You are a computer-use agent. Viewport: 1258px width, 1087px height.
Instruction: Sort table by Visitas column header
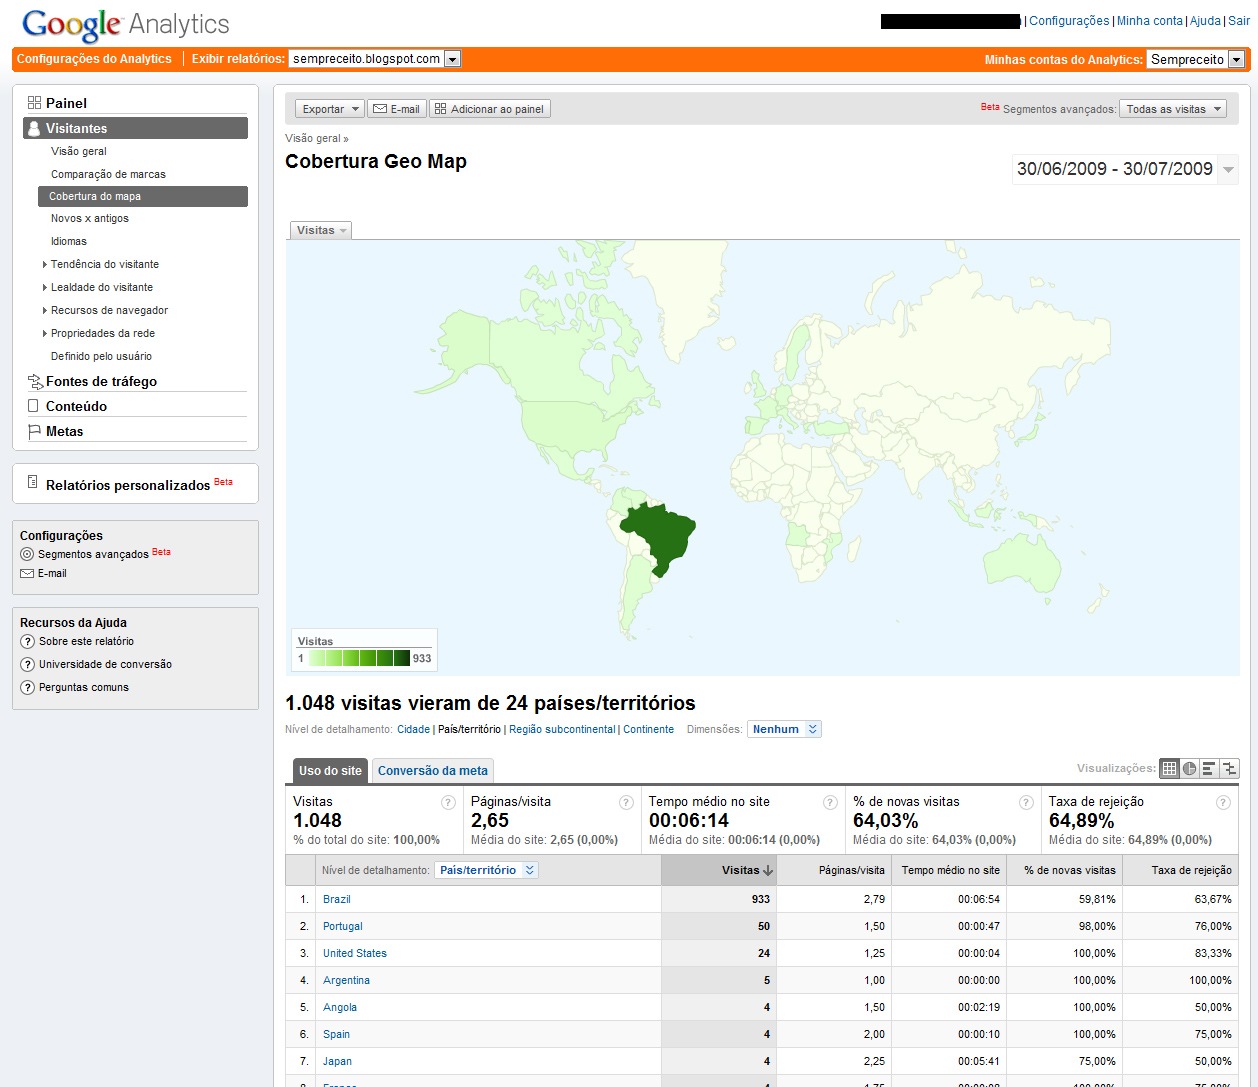pyautogui.click(x=718, y=870)
